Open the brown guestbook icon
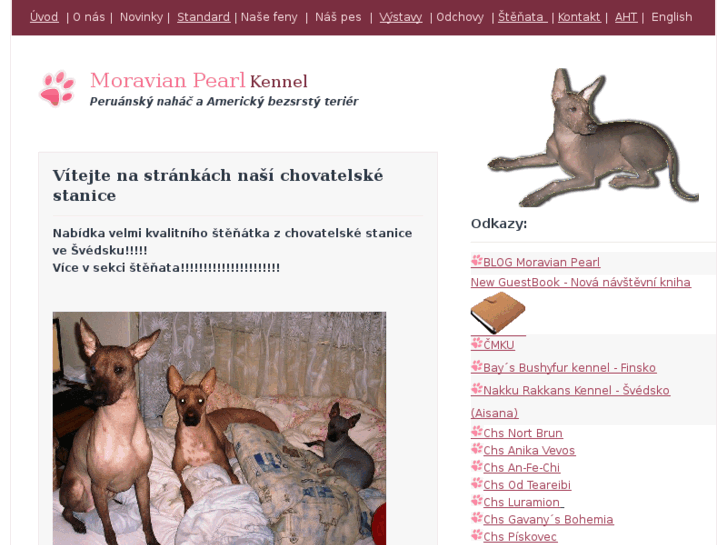 (x=498, y=312)
